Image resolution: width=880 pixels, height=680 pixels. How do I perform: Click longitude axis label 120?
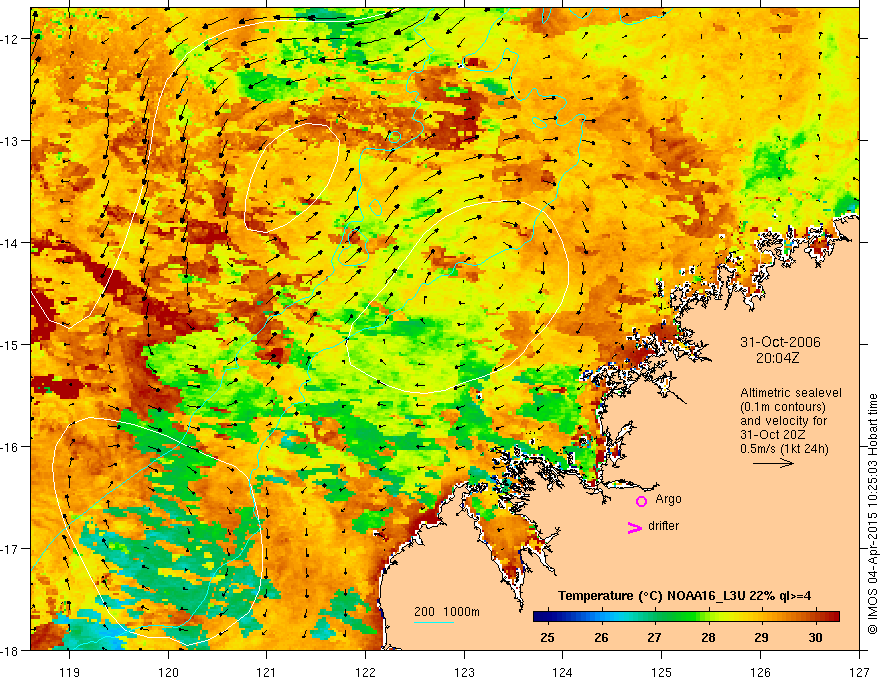[x=168, y=672]
